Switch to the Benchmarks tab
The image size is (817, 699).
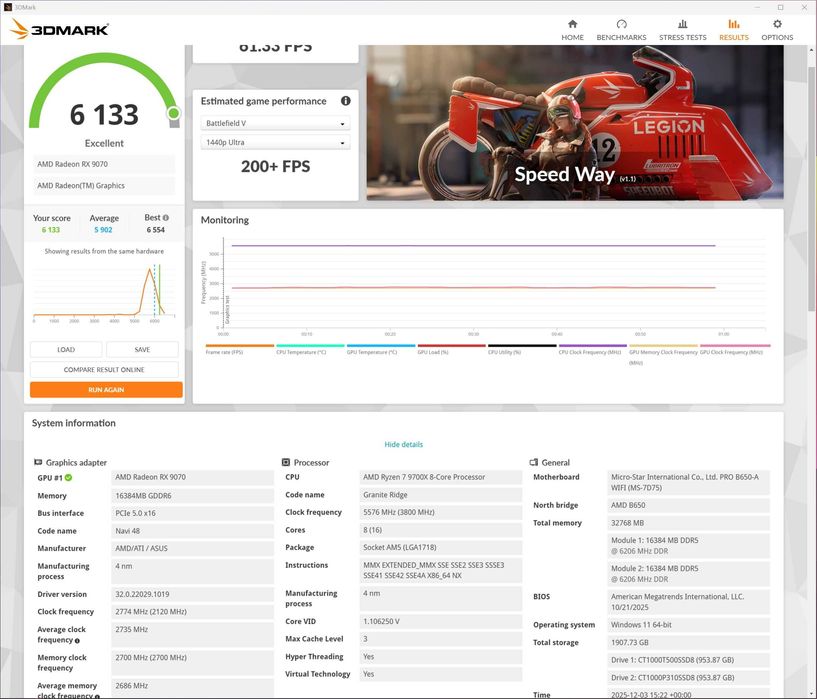(x=621, y=30)
